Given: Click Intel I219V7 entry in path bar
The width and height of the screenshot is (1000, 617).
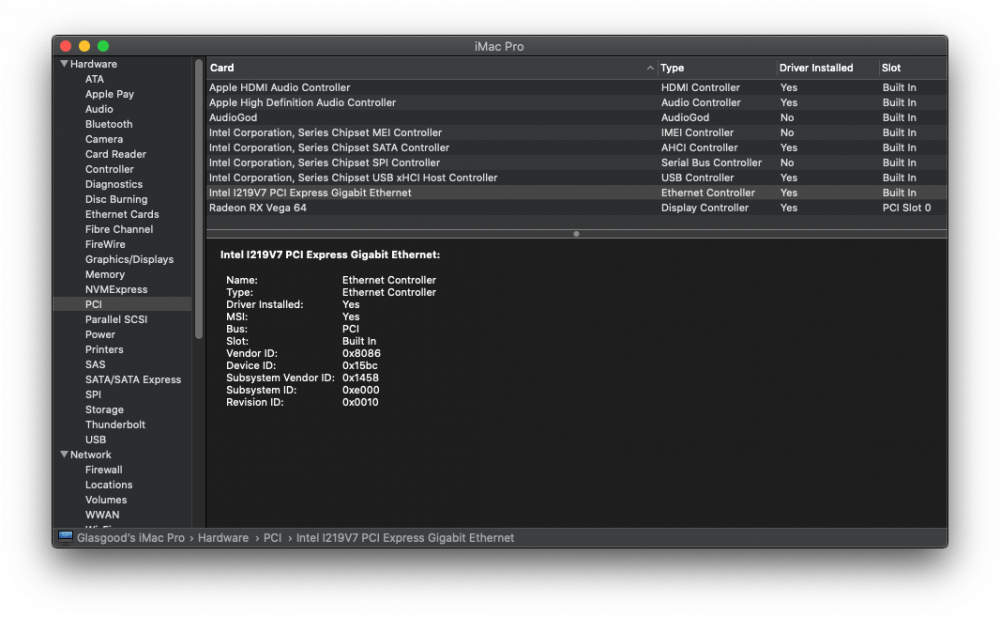Looking at the screenshot, I should tap(405, 537).
